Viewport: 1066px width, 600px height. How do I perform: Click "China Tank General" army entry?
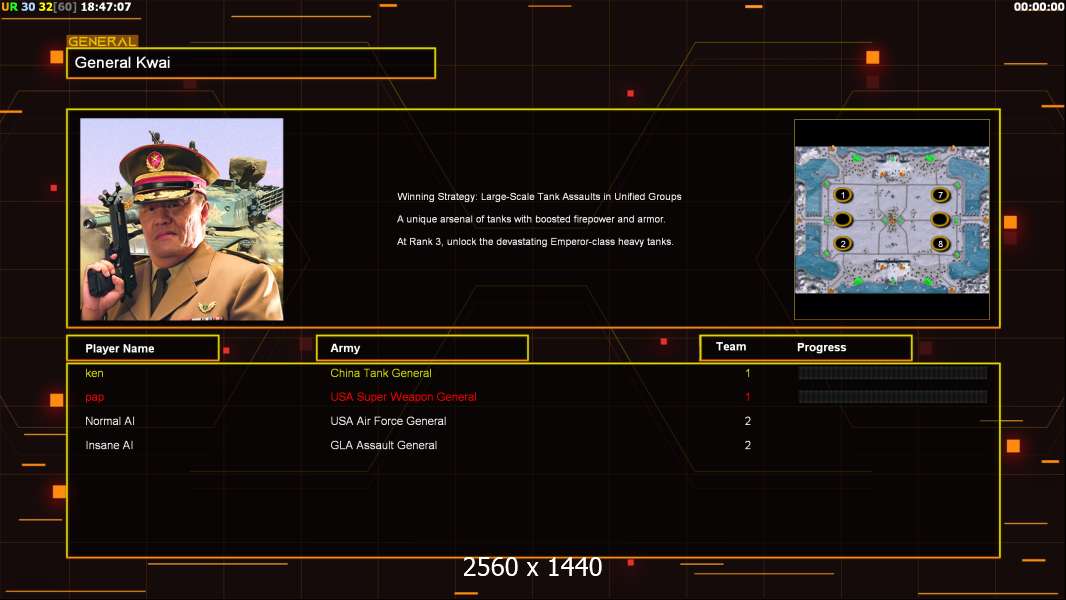[381, 373]
